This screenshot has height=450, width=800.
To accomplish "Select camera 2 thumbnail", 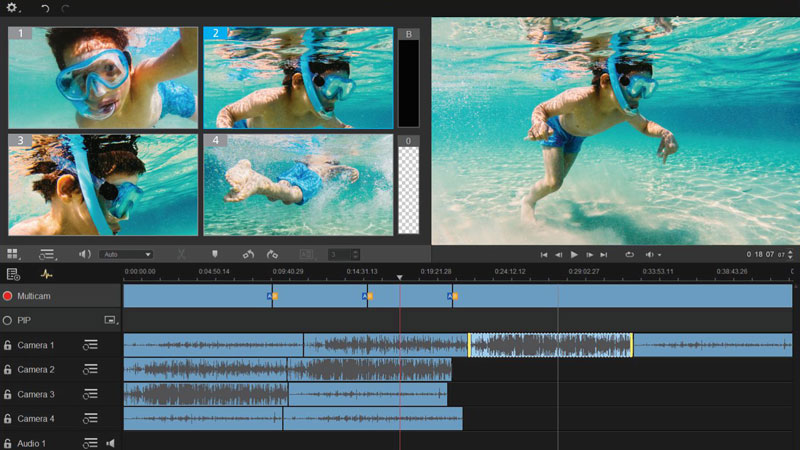I will tap(298, 78).
